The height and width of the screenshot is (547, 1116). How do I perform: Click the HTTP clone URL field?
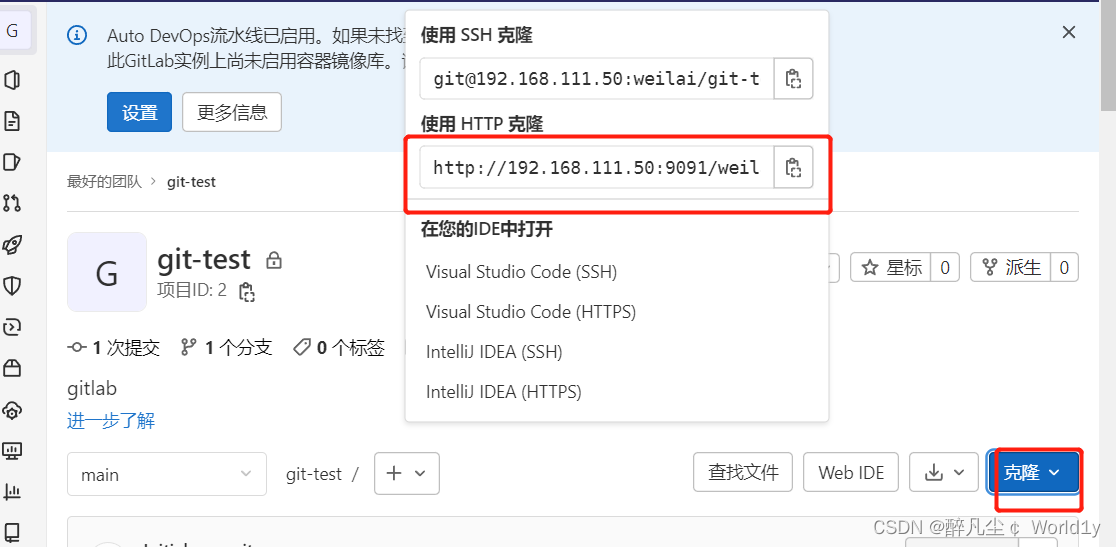pos(597,168)
